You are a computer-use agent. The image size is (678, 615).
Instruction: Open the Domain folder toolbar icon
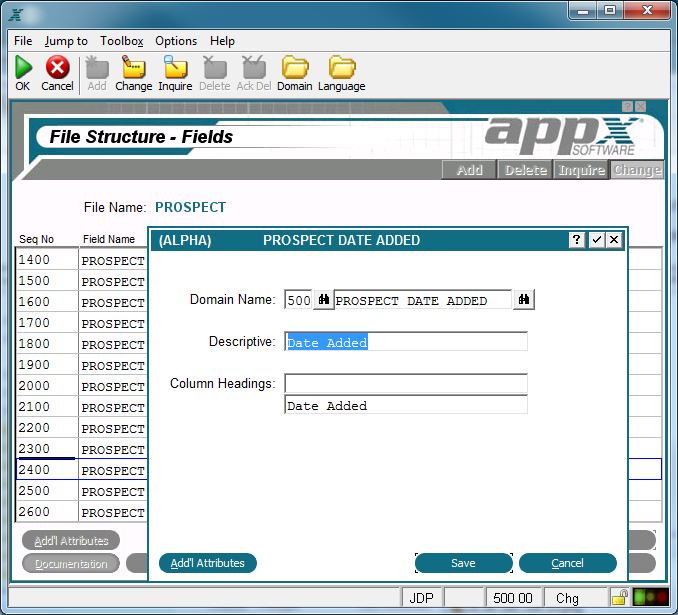(x=295, y=67)
